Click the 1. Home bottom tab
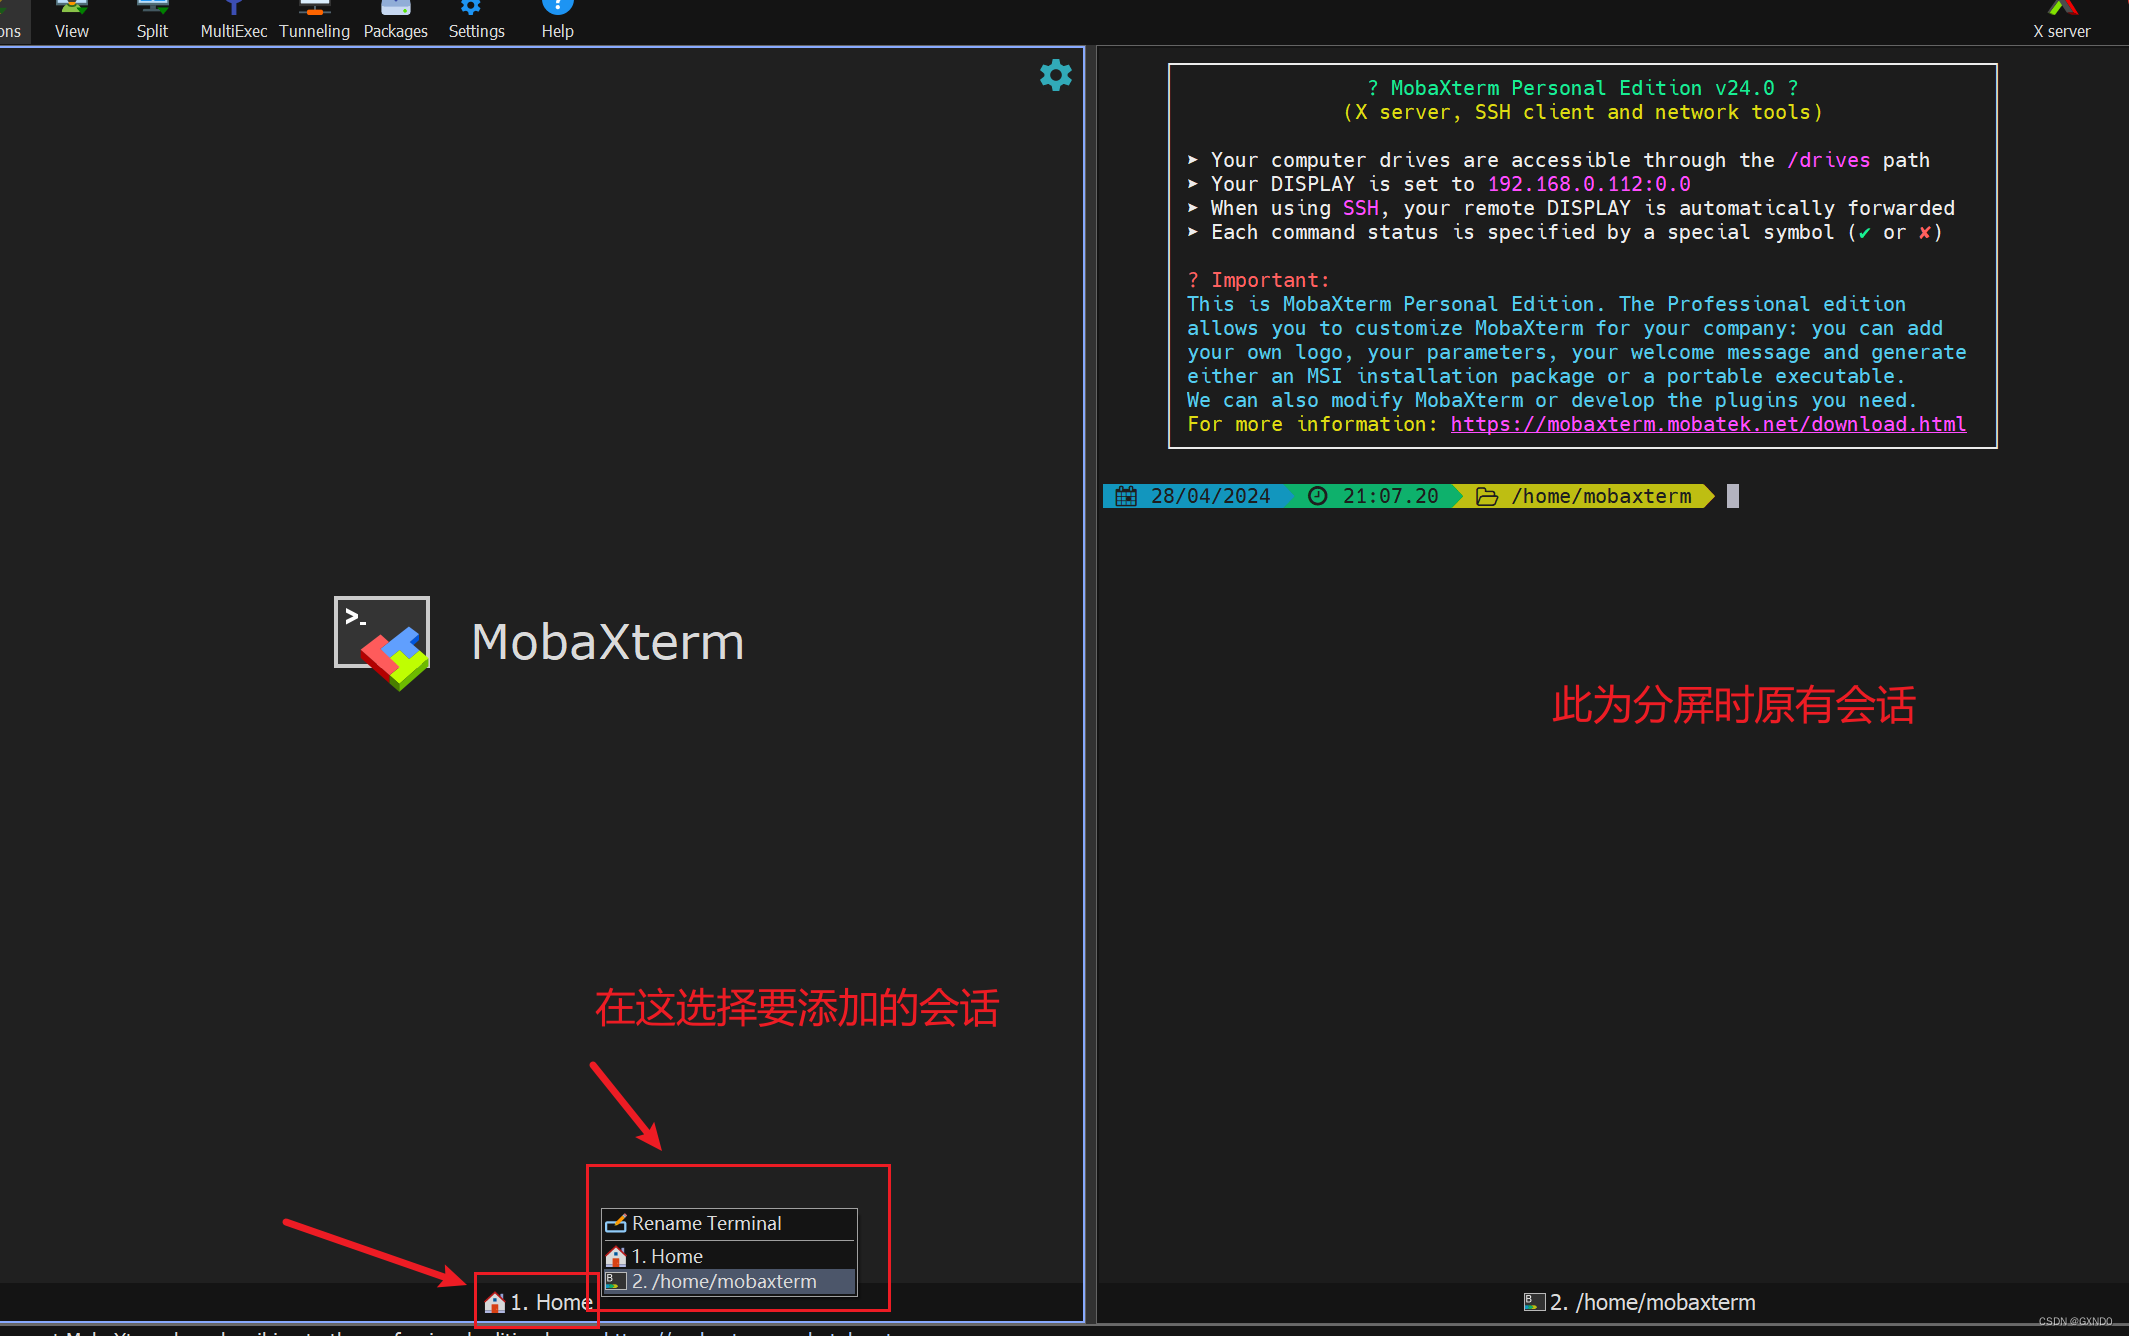 540,1302
